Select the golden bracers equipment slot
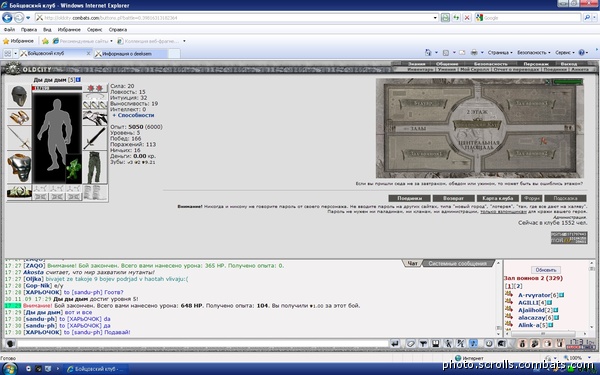This screenshot has height=375, width=600. point(19,117)
